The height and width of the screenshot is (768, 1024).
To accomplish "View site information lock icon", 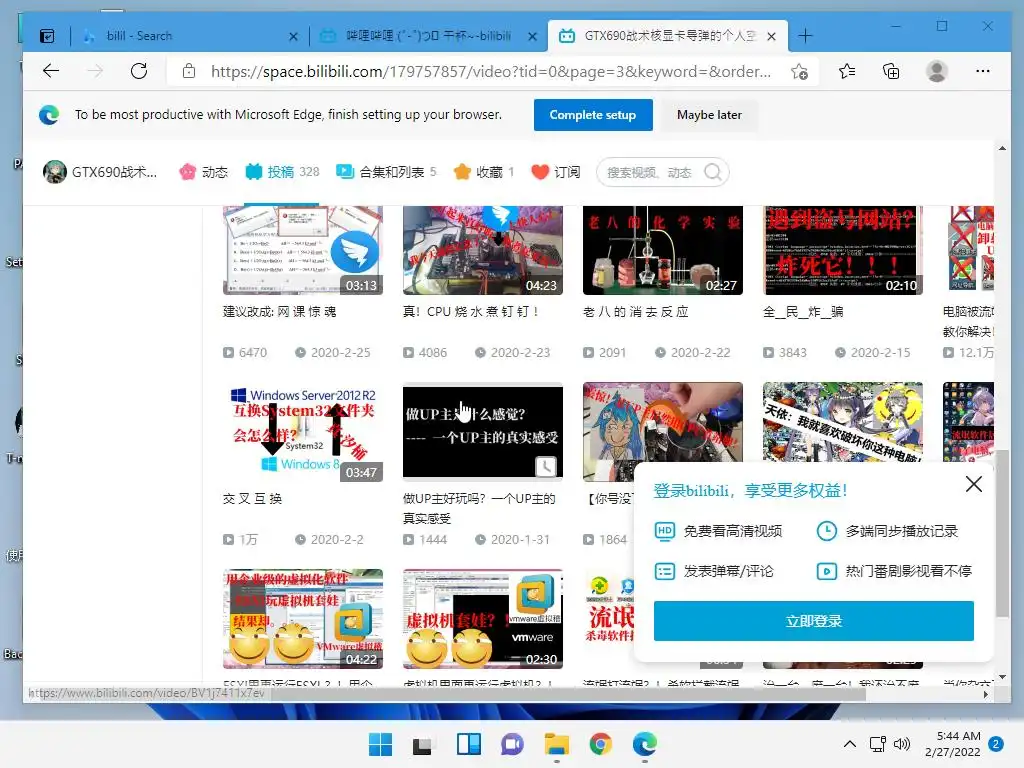I will click(189, 71).
